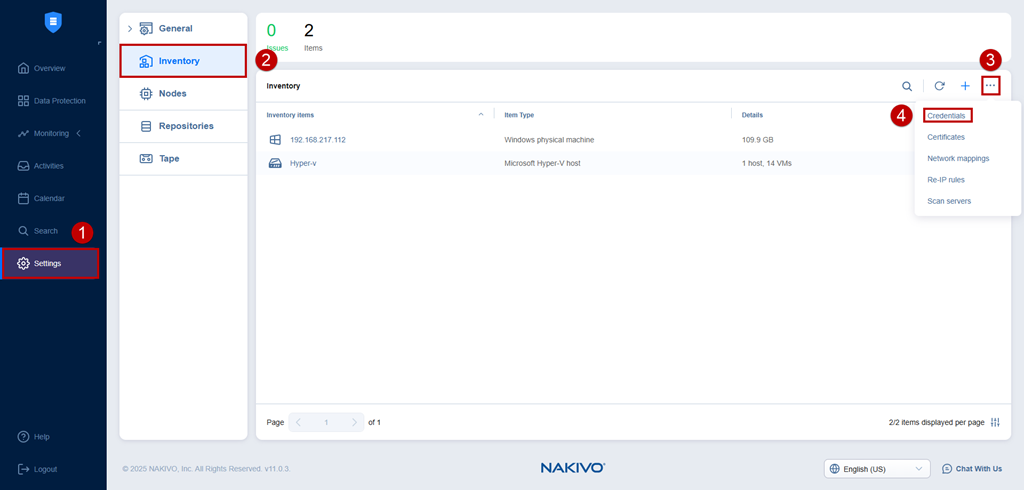
Task: Go to the next page arrow
Action: [355, 423]
